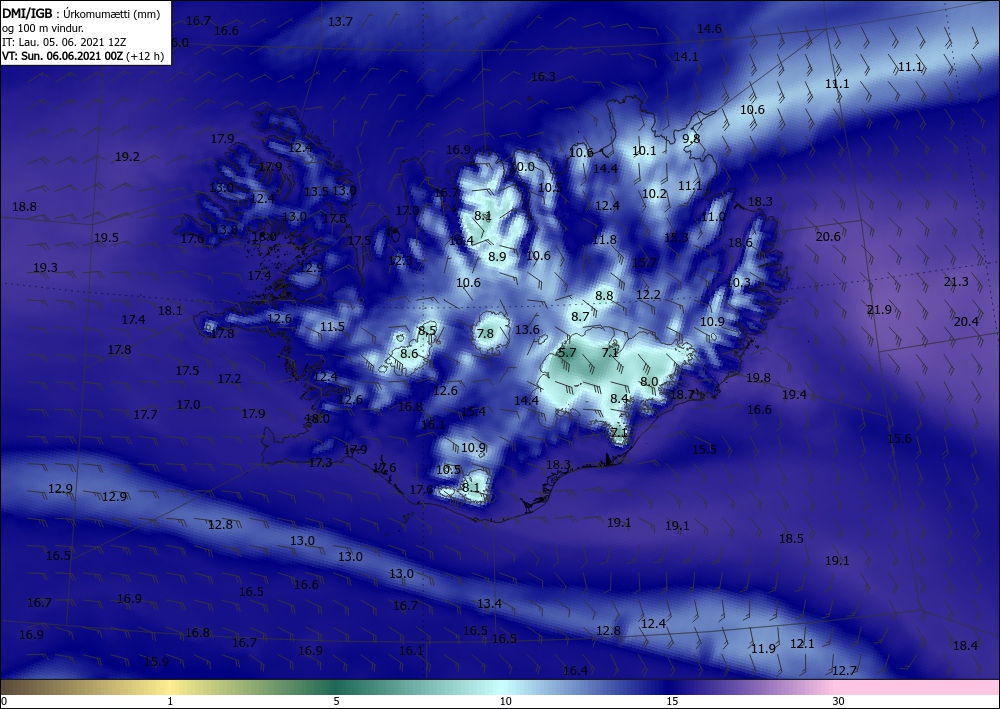
Task: Click the 11.9 value near the bottom right
Action: 763,649
